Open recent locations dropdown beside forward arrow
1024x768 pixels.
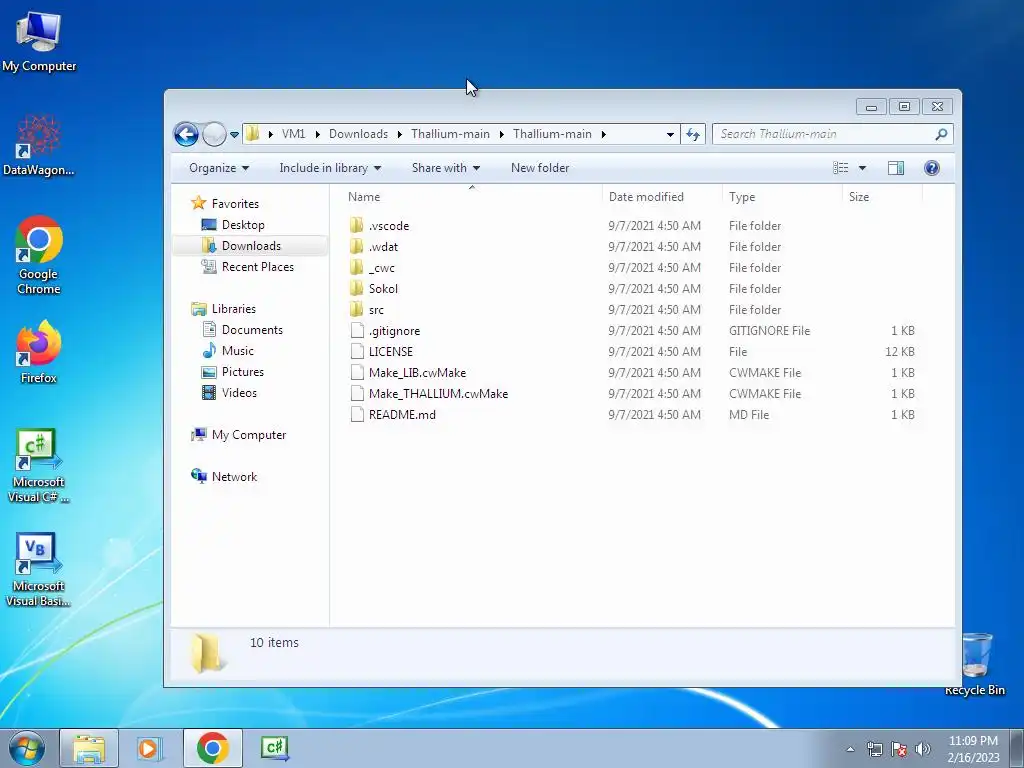coord(234,135)
